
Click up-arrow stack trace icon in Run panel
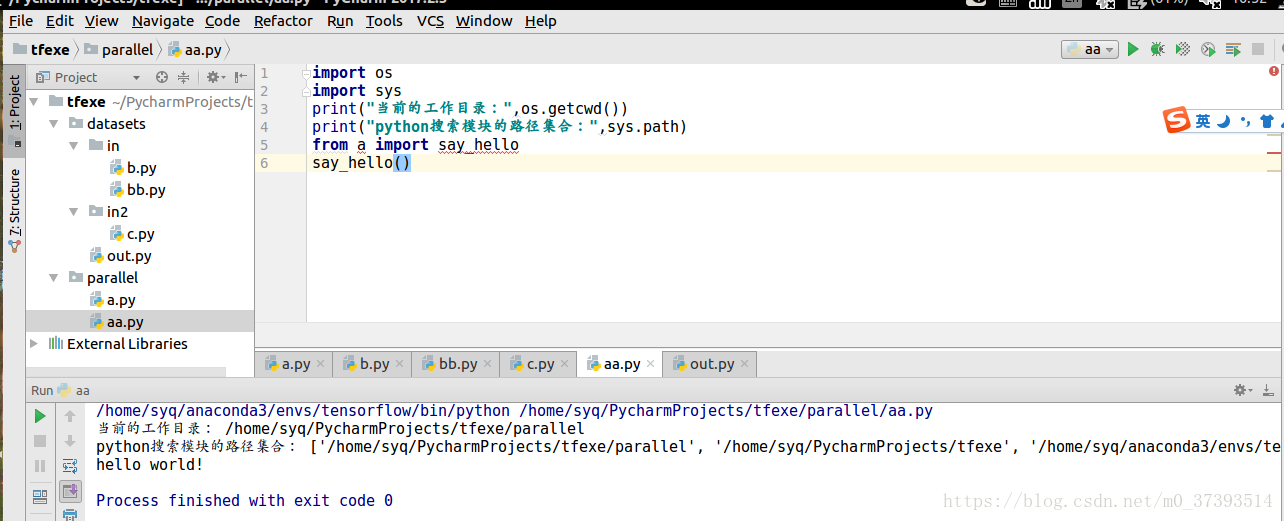[70, 416]
